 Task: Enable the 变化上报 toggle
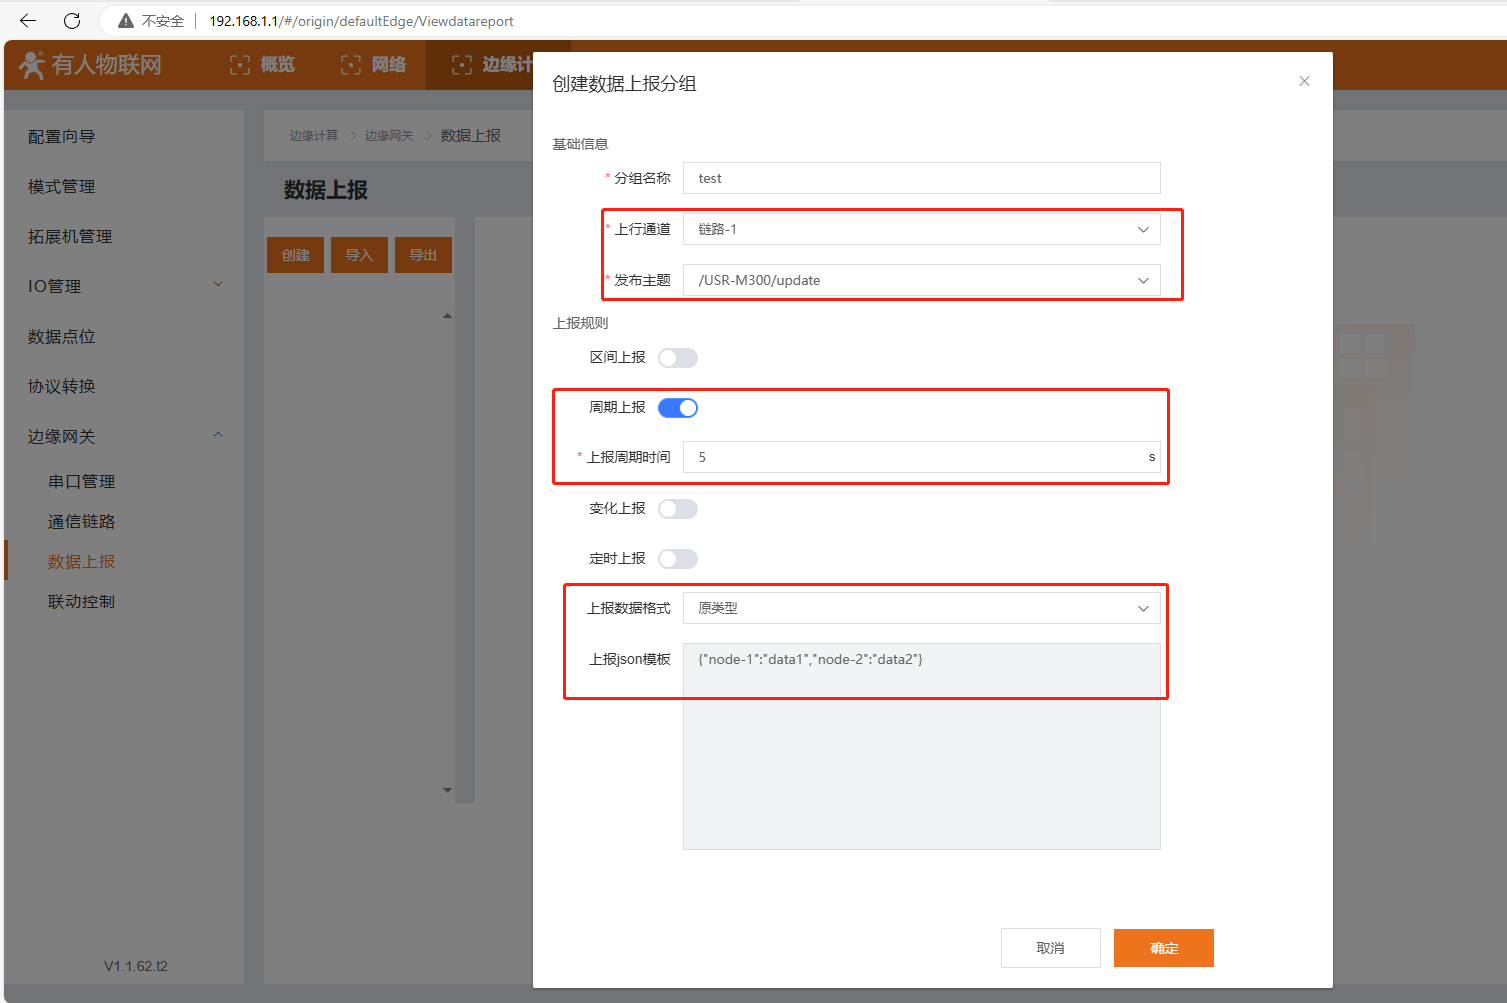point(677,509)
